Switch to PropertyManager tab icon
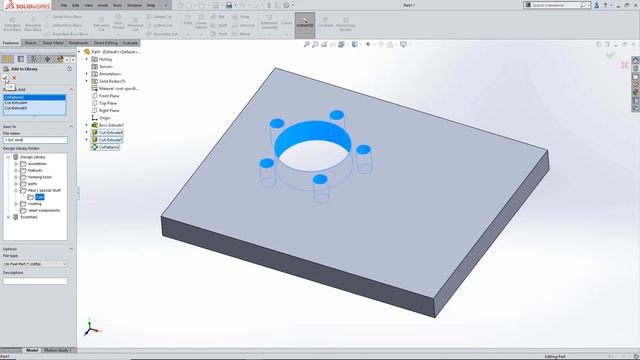This screenshot has height=360, width=640. pos(21,59)
